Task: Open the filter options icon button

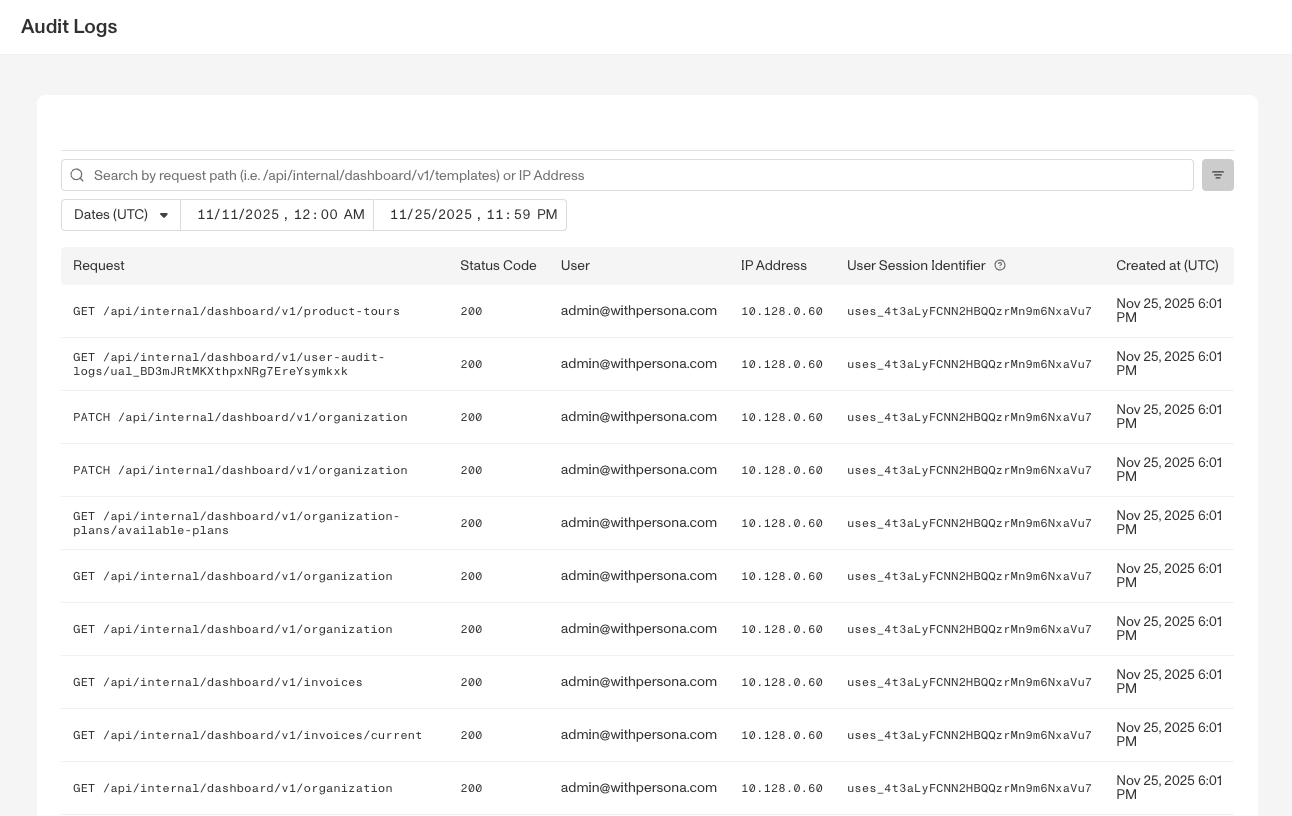Action: coord(1217,175)
